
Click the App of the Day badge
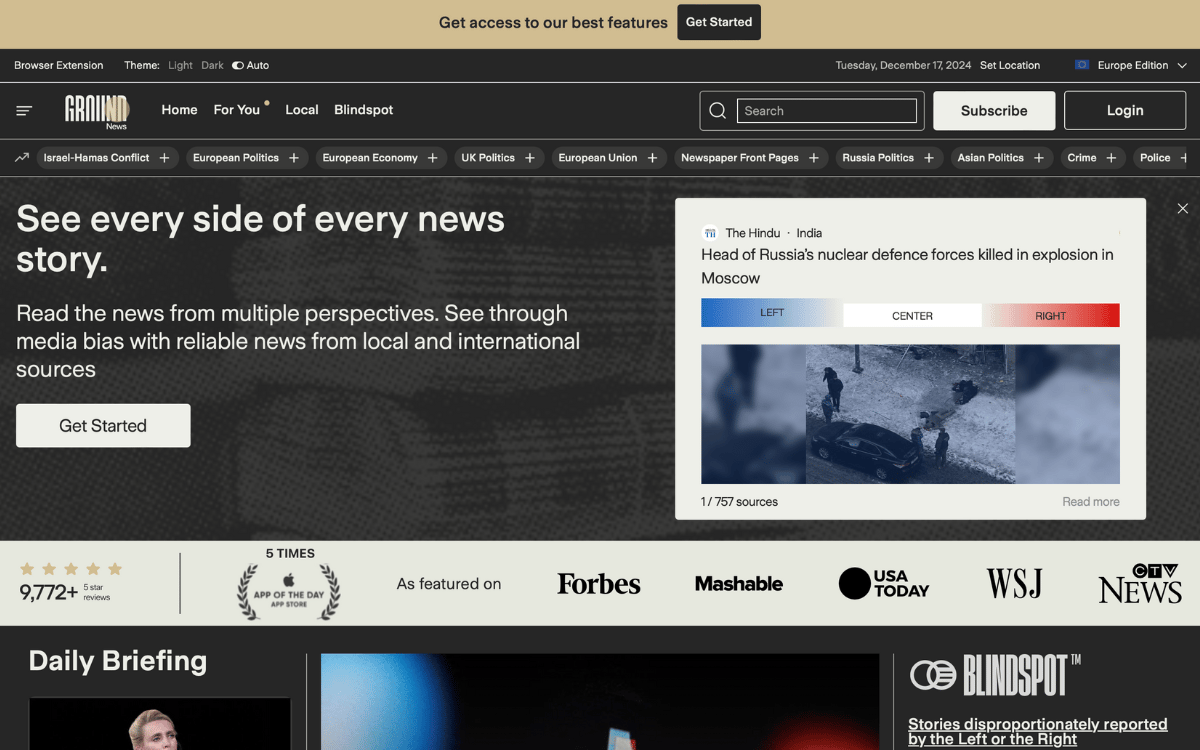pyautogui.click(x=288, y=590)
